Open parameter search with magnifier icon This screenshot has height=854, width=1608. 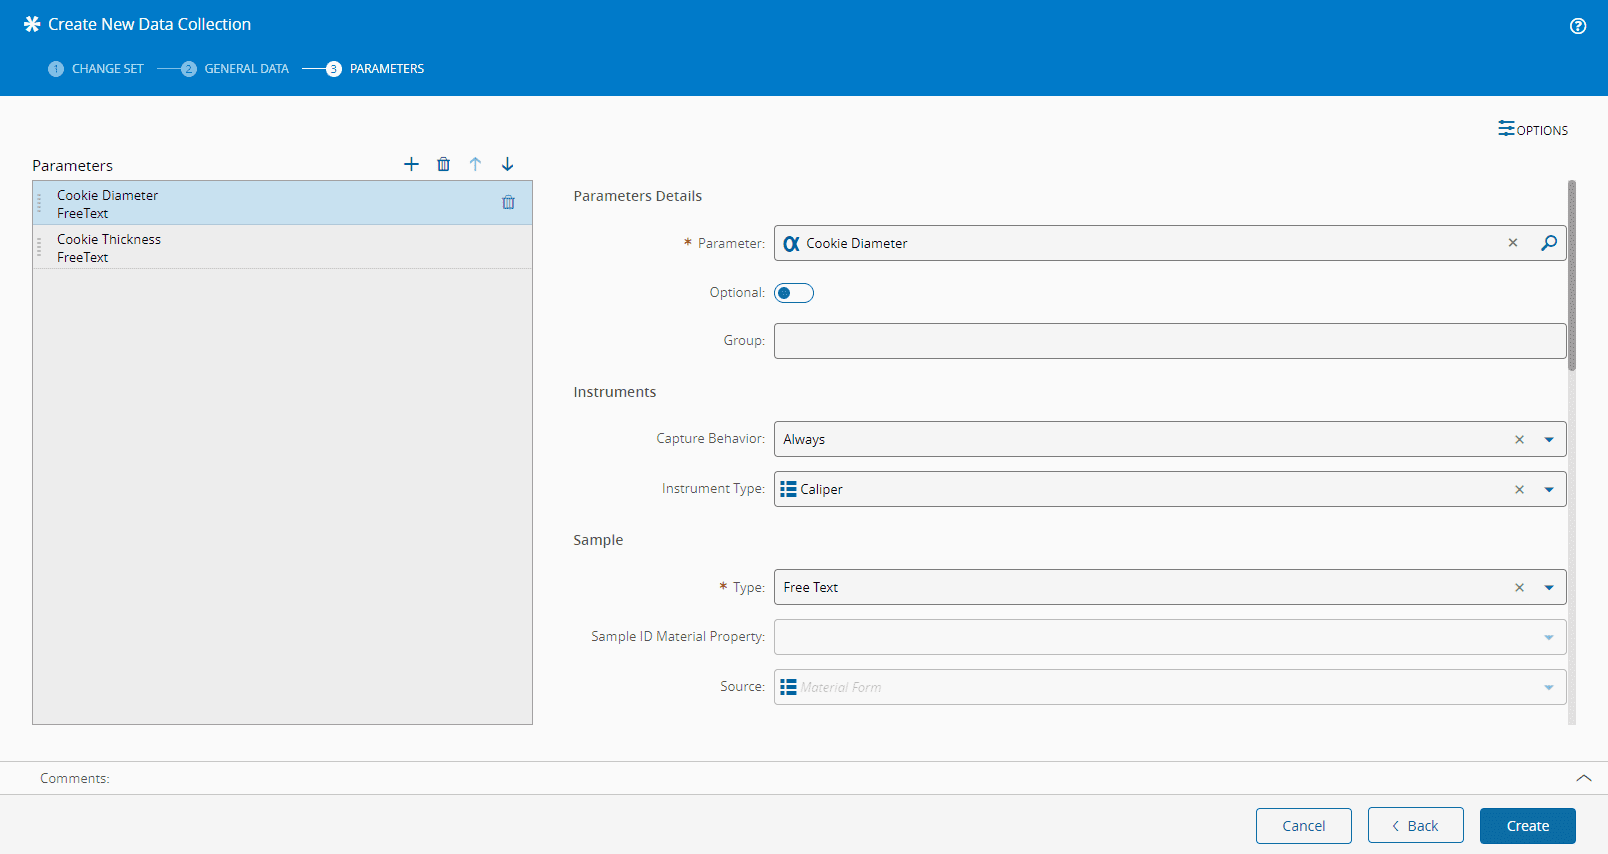(1548, 243)
